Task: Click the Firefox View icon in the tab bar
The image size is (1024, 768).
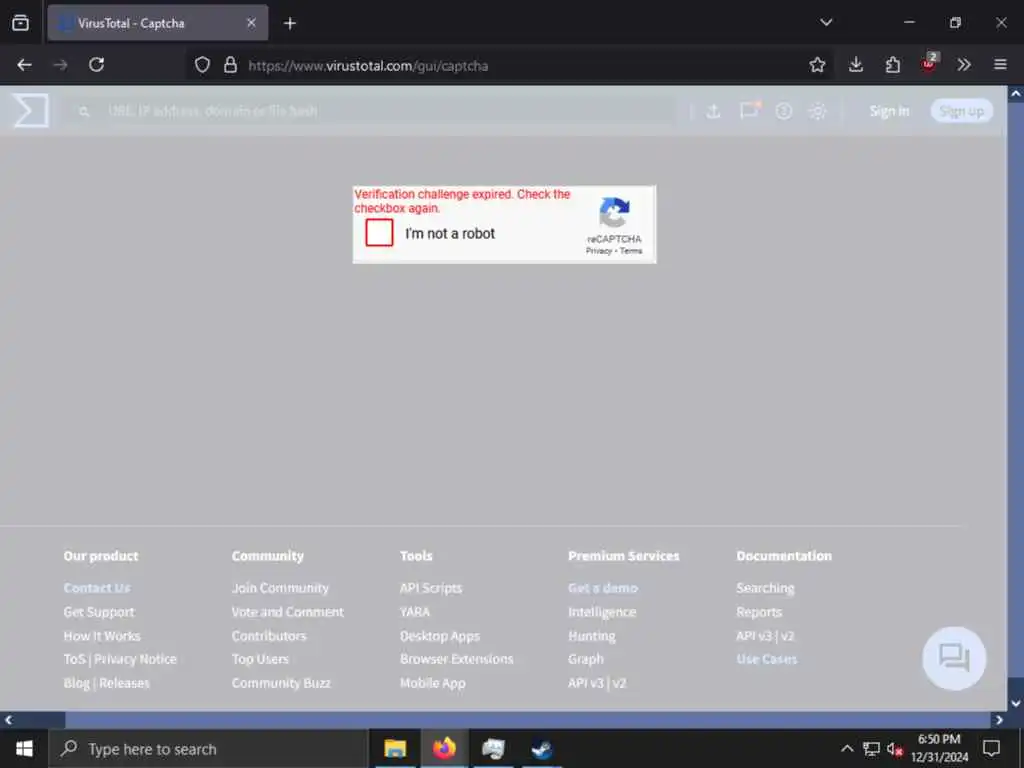Action: point(20,23)
